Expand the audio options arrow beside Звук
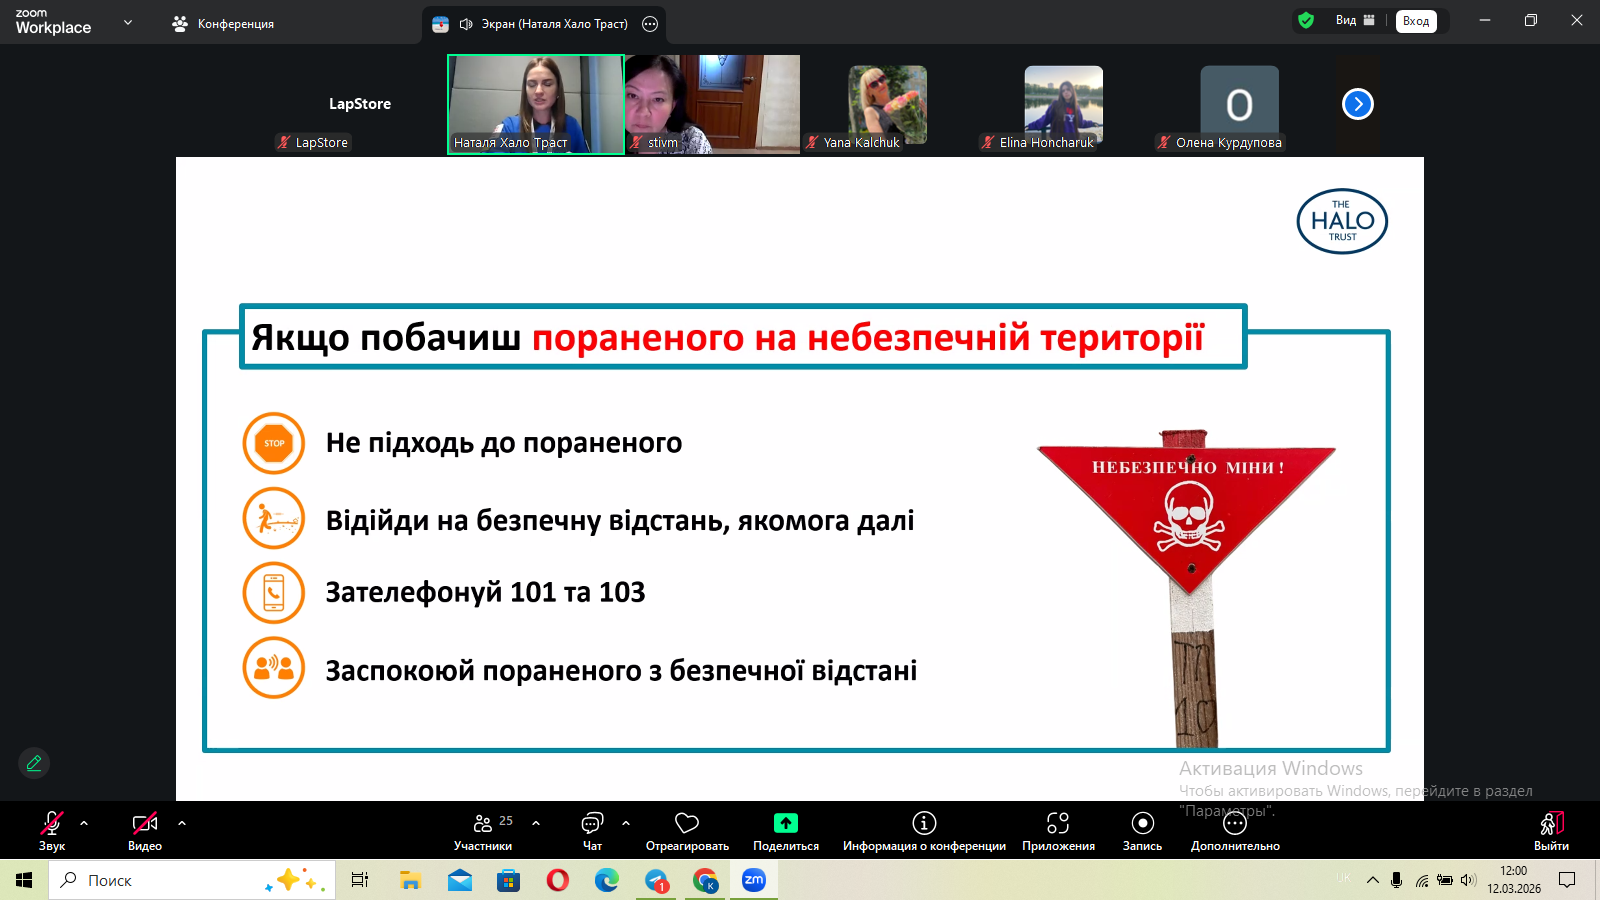This screenshot has height=900, width=1600. 84,823
